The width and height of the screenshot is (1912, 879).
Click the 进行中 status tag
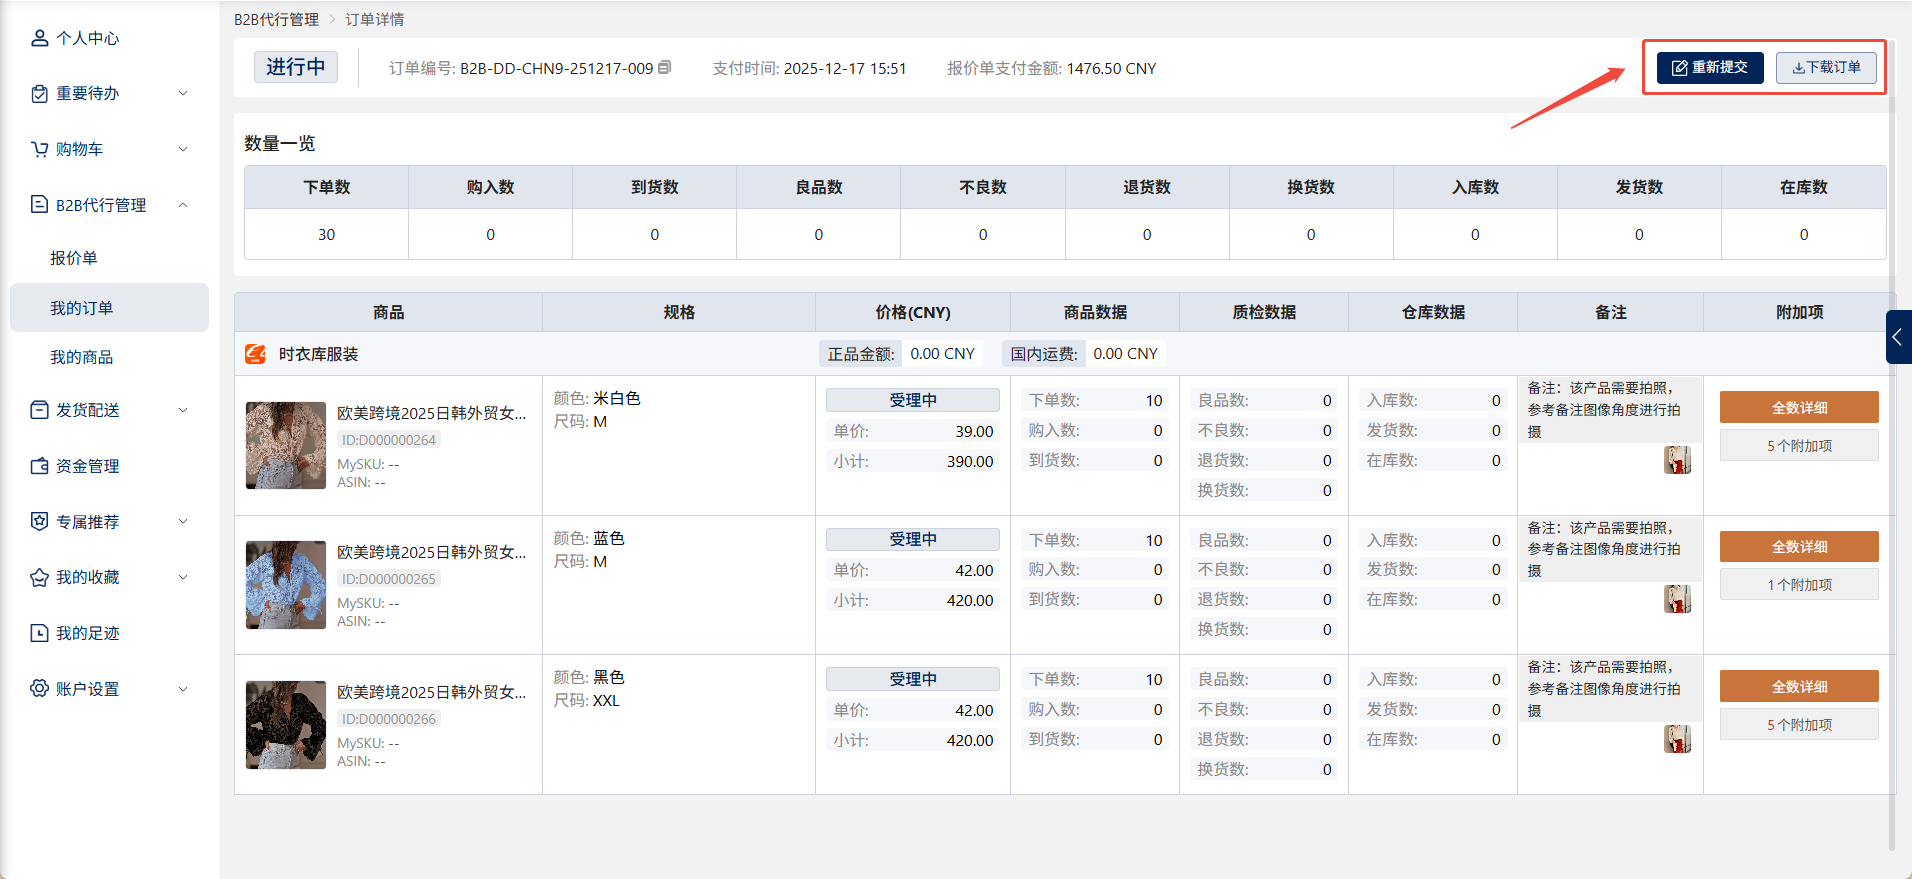[x=296, y=67]
